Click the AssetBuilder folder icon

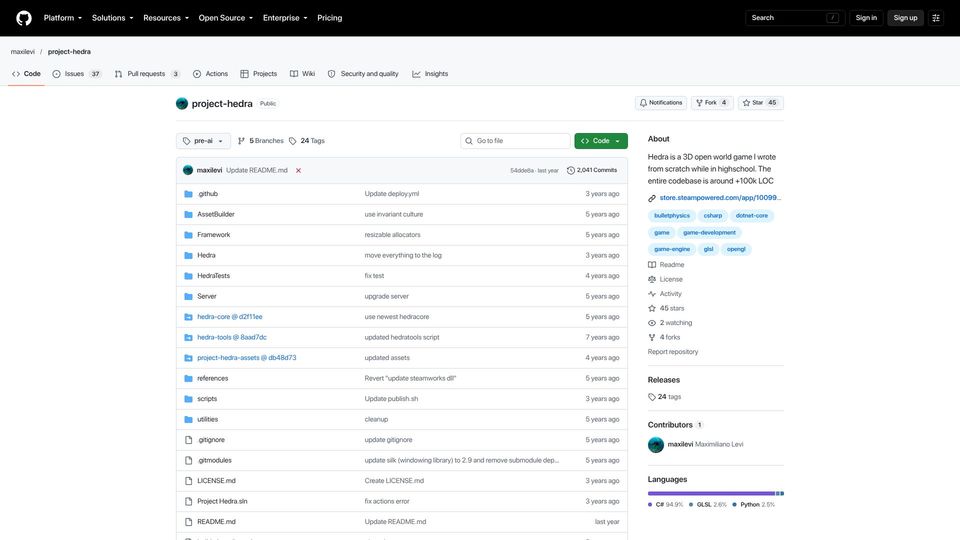[189, 214]
